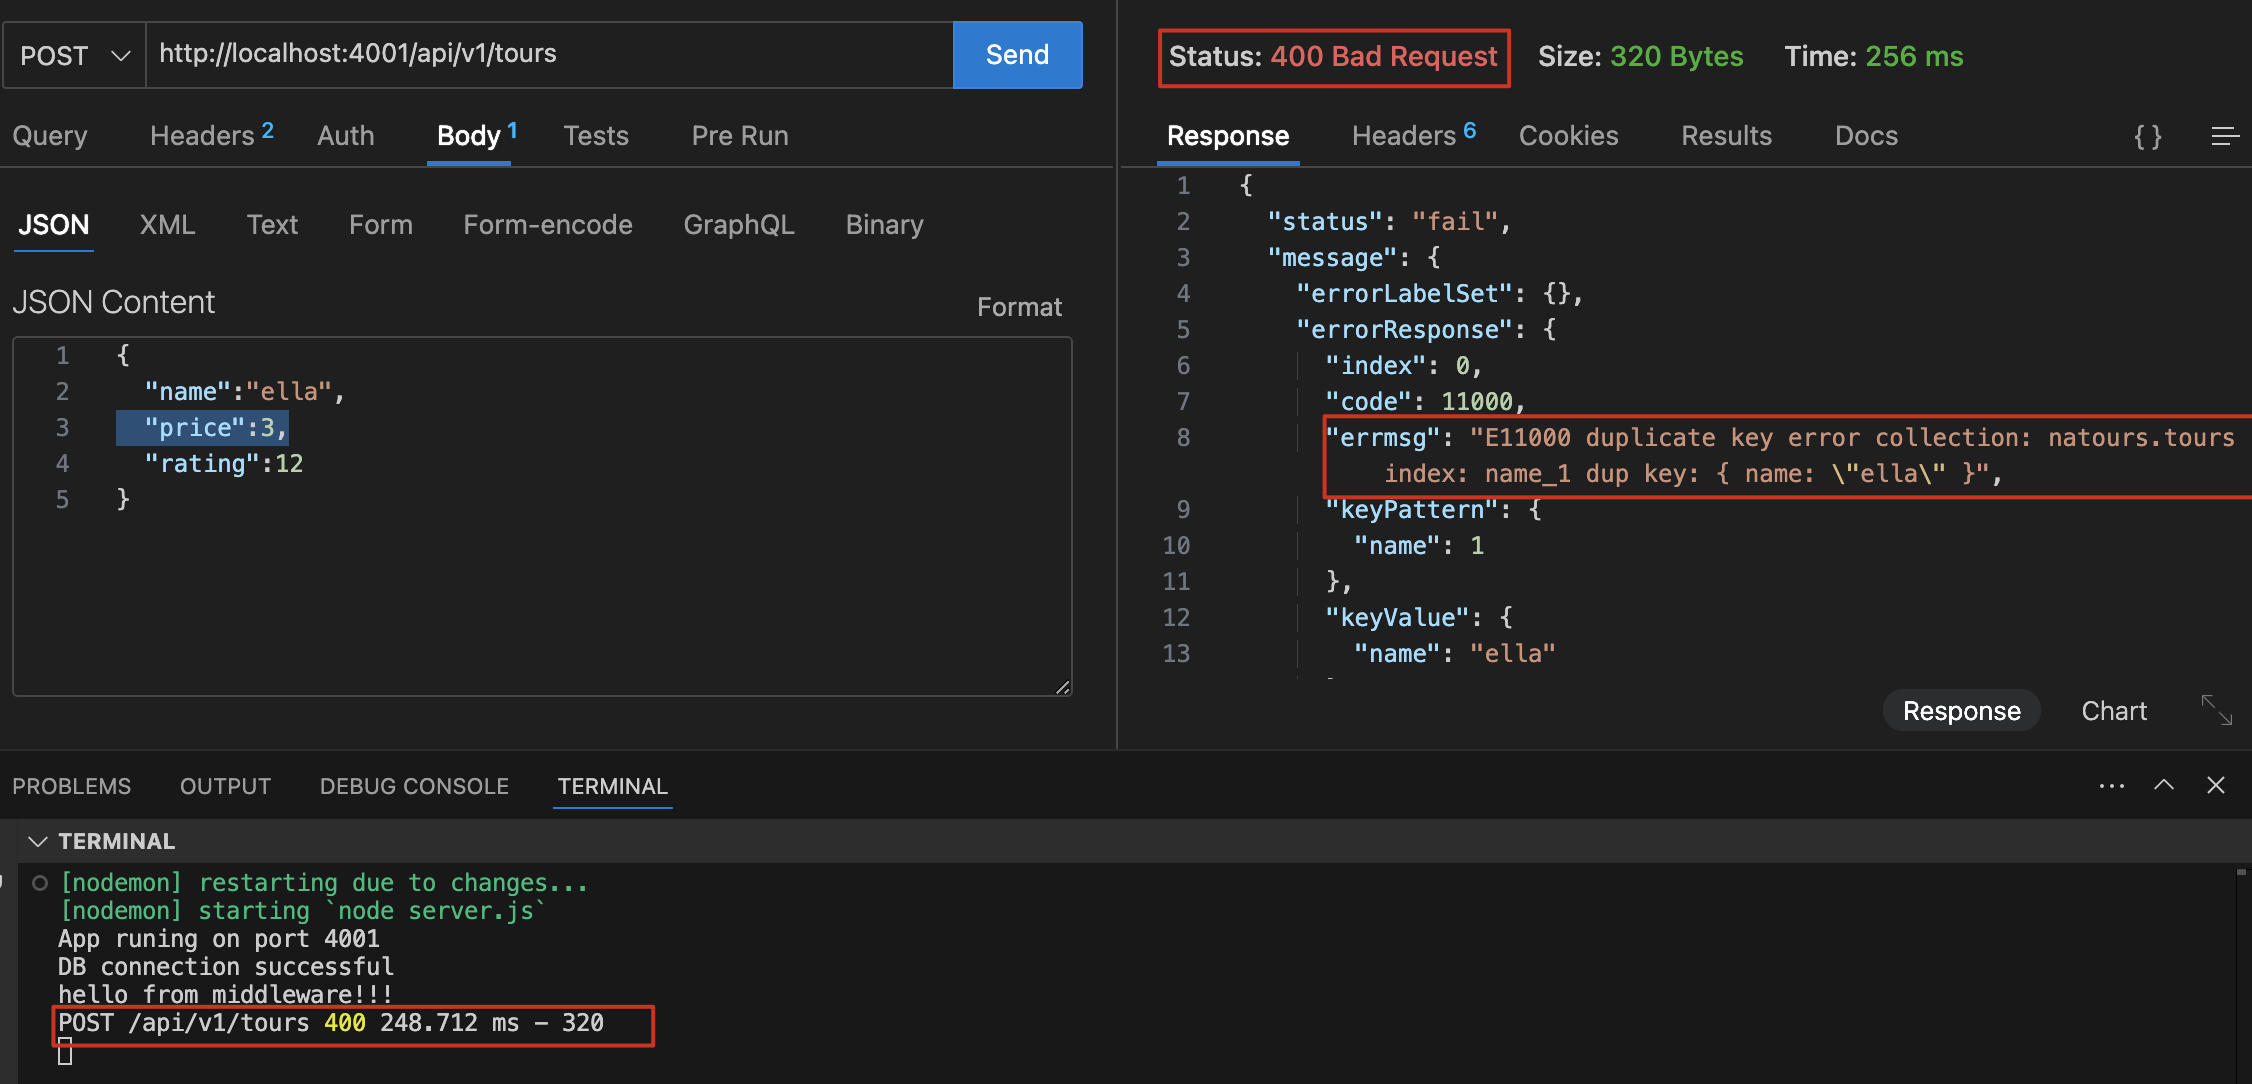This screenshot has width=2252, height=1084.
Task: Select GraphQL body type
Action: [x=738, y=225]
